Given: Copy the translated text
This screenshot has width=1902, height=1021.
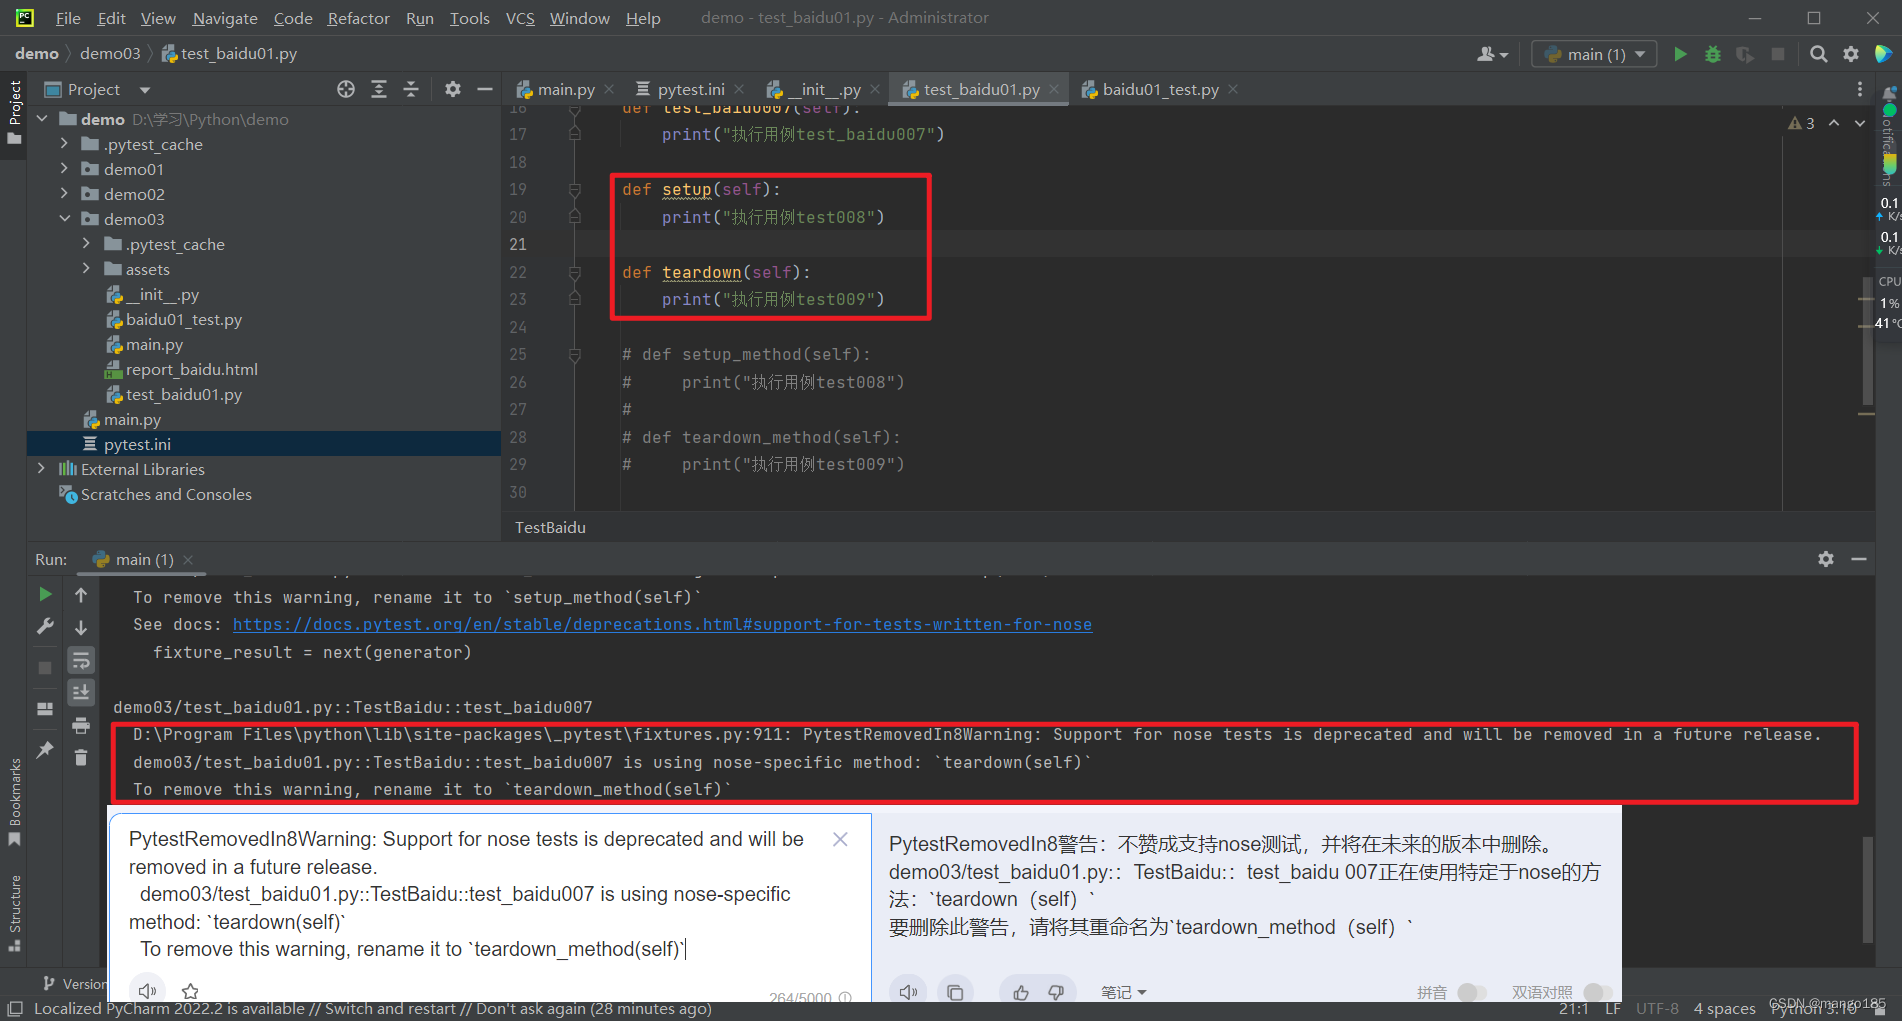Looking at the screenshot, I should (955, 992).
